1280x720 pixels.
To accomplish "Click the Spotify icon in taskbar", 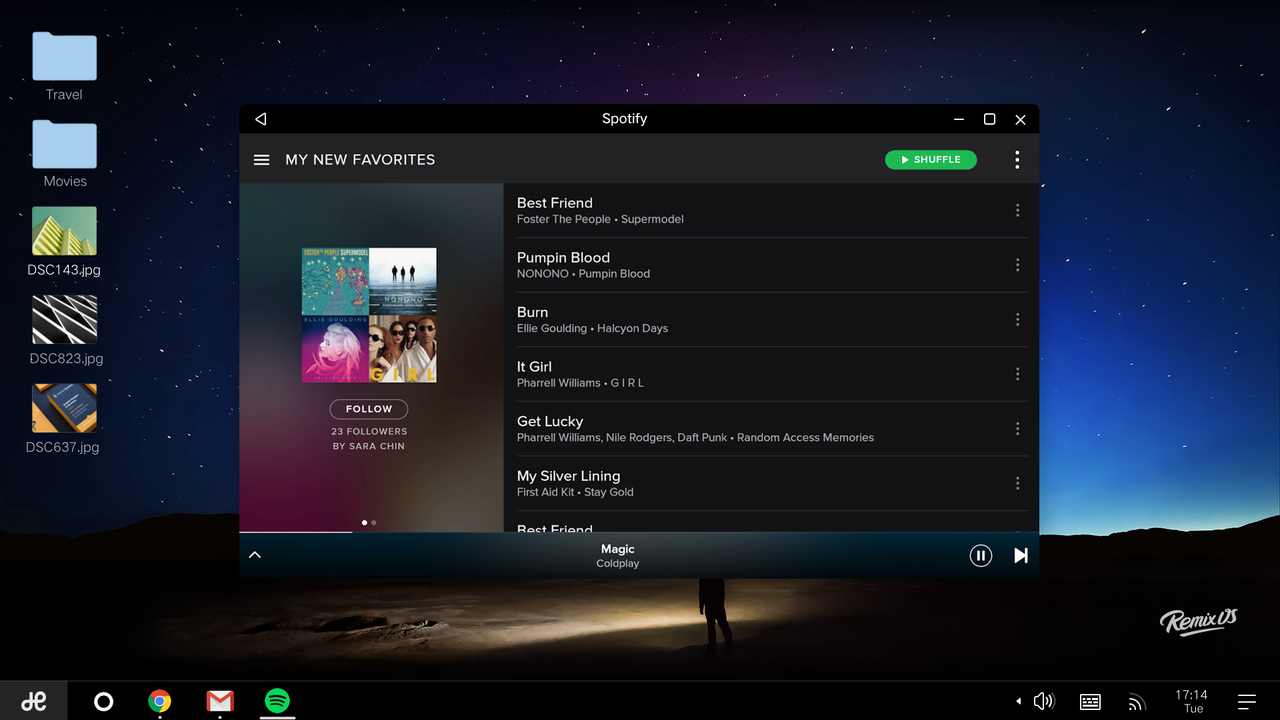I will tap(278, 701).
